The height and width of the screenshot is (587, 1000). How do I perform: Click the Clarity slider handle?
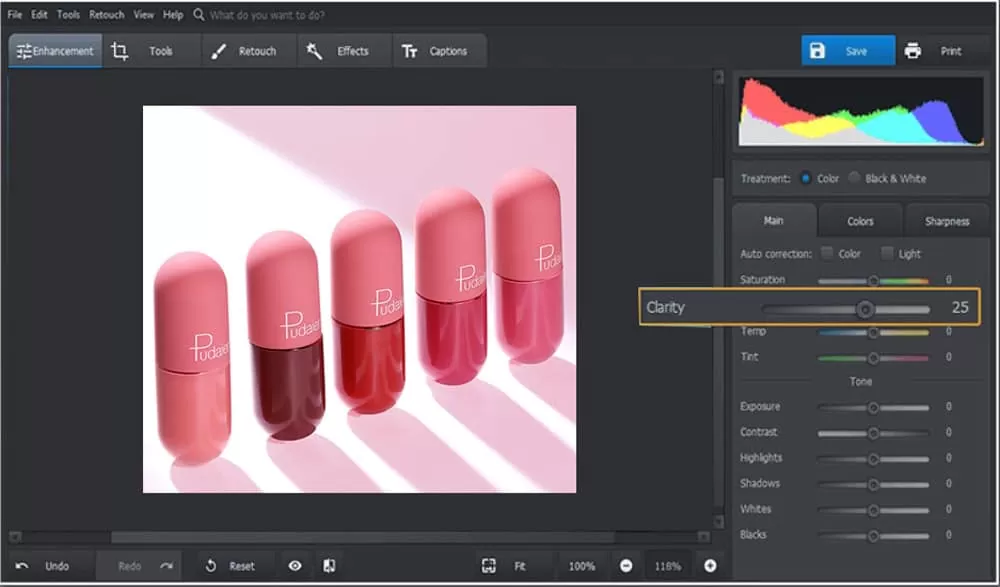point(865,309)
